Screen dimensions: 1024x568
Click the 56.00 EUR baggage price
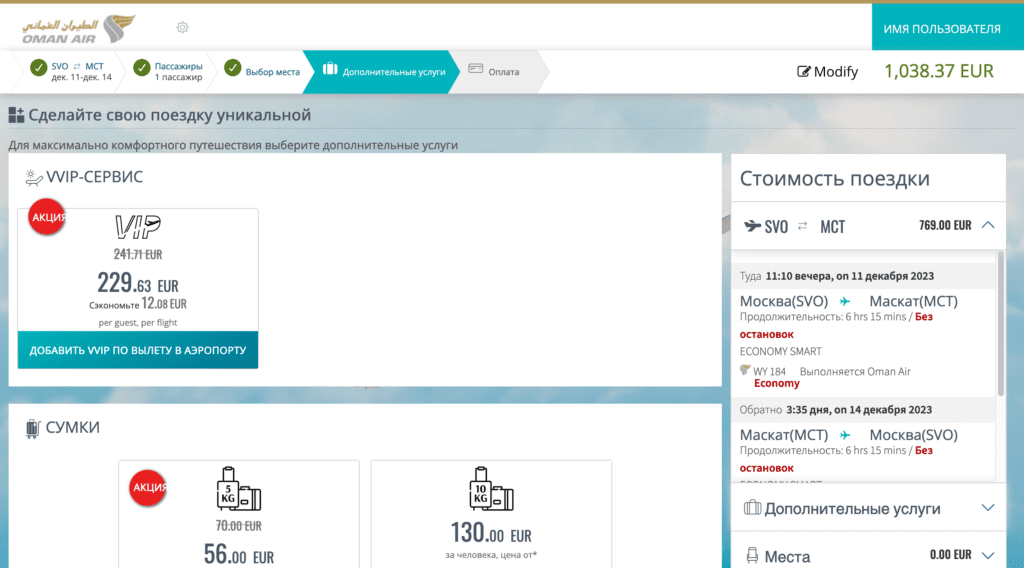[238, 555]
